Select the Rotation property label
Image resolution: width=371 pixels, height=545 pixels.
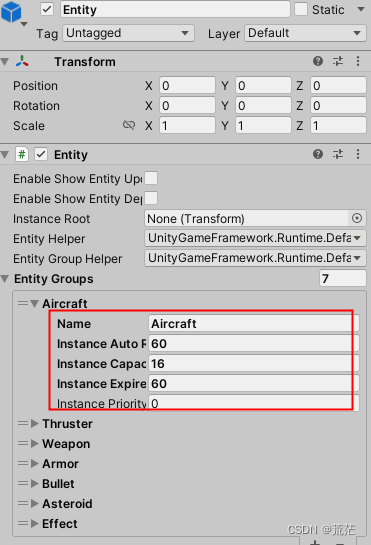pos(37,106)
